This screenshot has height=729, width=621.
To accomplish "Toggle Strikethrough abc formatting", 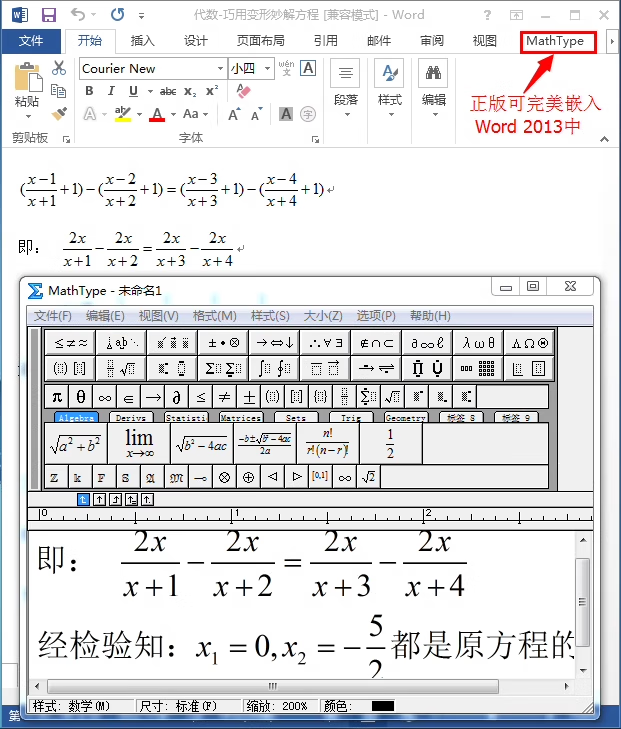I will tap(168, 92).
